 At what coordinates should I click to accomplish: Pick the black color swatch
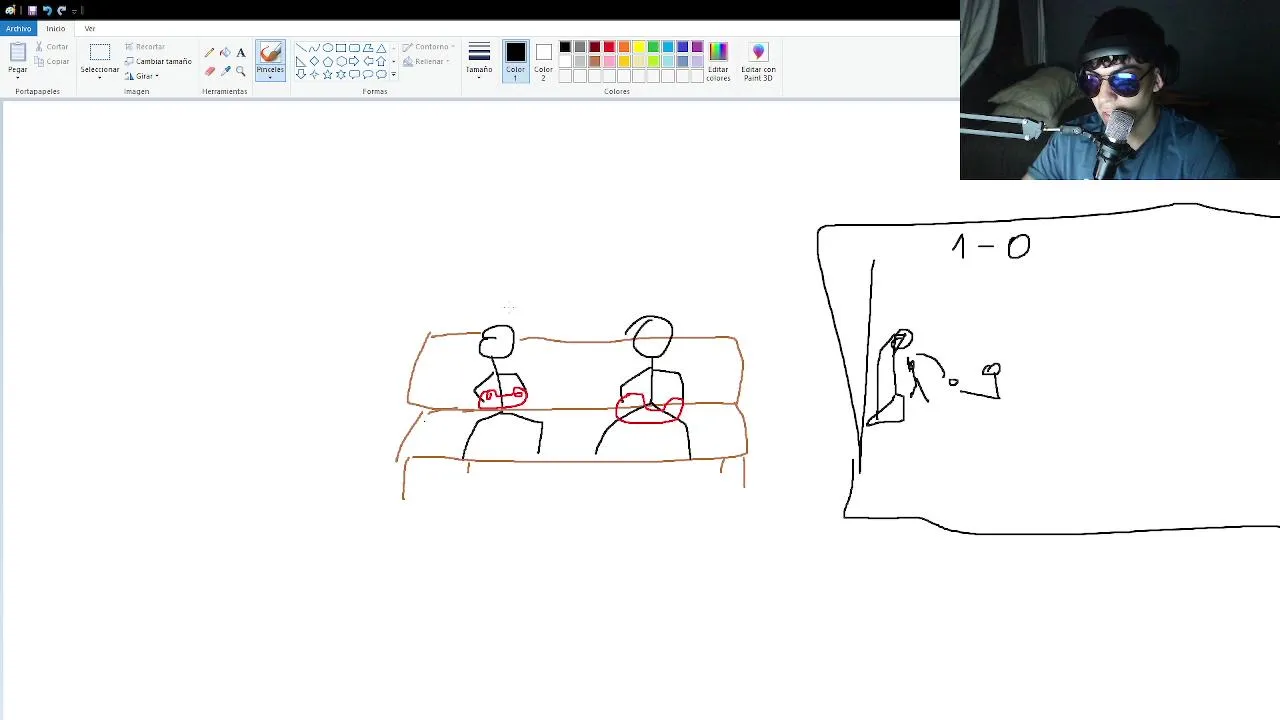(565, 47)
